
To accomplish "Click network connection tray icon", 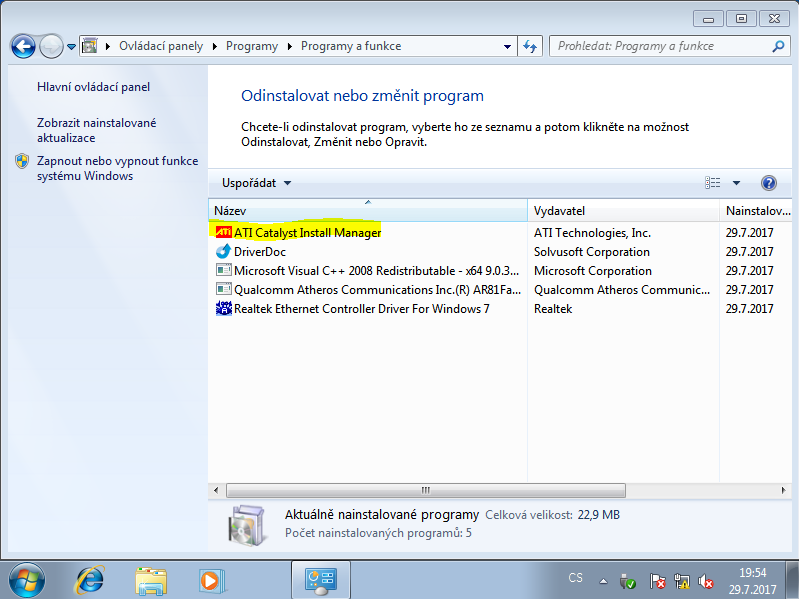I will [682, 581].
